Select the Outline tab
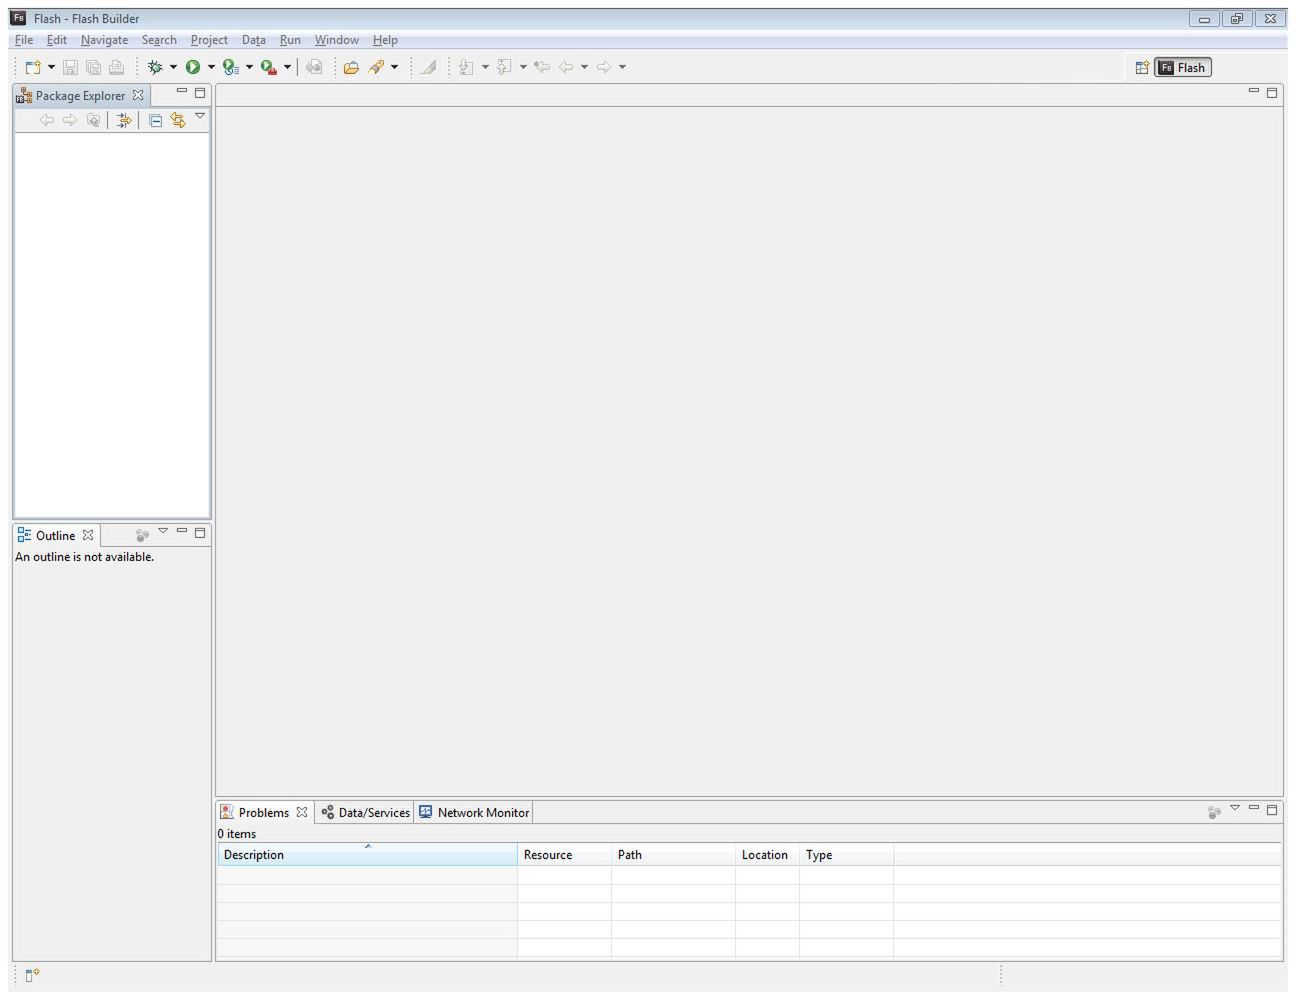1296x1000 pixels. point(56,536)
